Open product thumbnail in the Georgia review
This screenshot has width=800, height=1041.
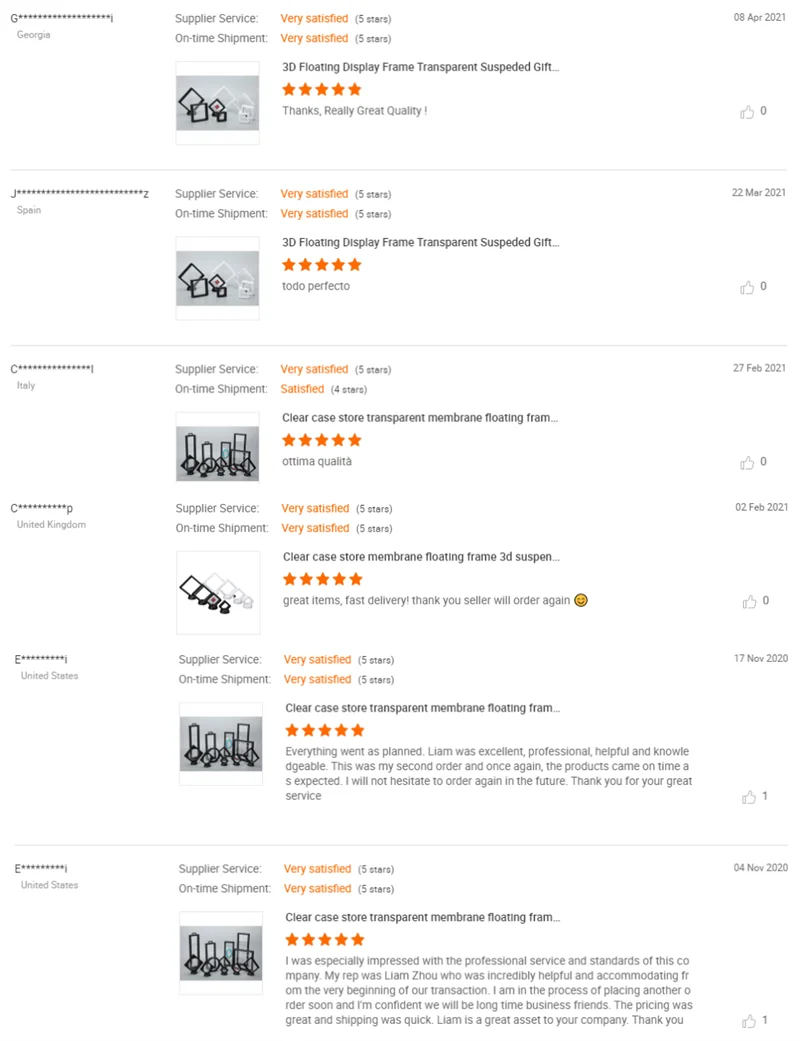(217, 103)
